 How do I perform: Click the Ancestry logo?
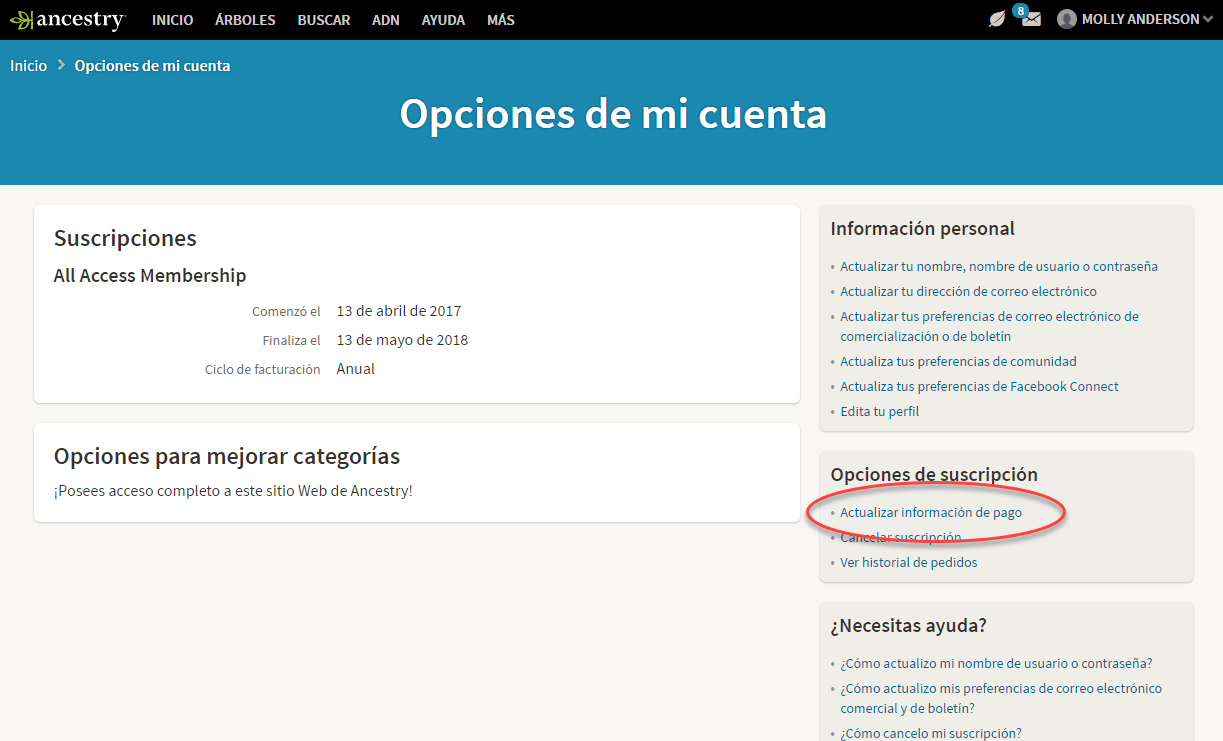click(67, 20)
